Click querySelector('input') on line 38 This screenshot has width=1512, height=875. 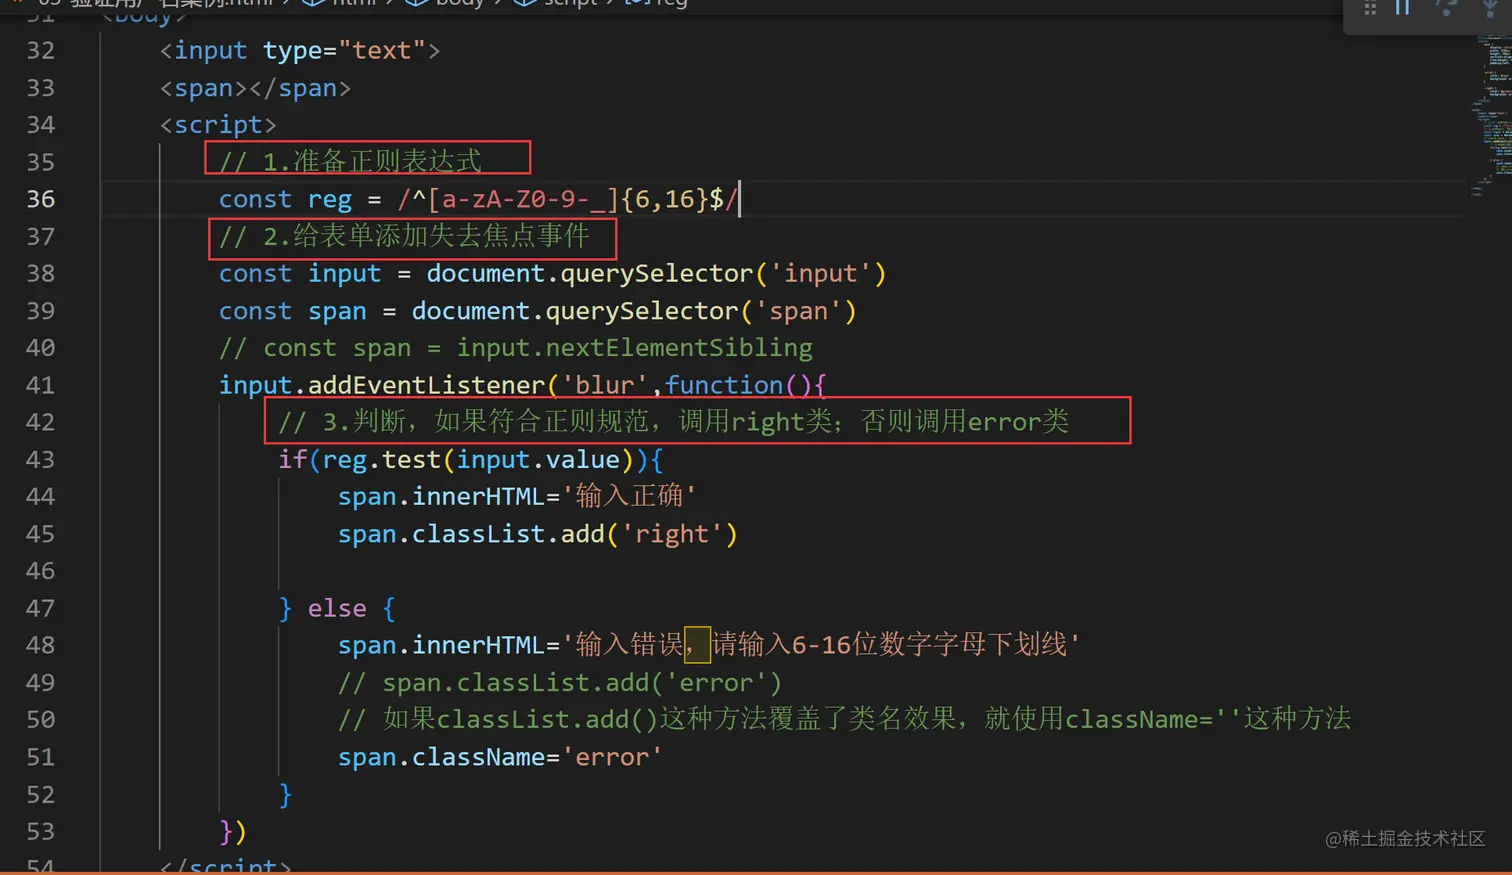tap(723, 273)
